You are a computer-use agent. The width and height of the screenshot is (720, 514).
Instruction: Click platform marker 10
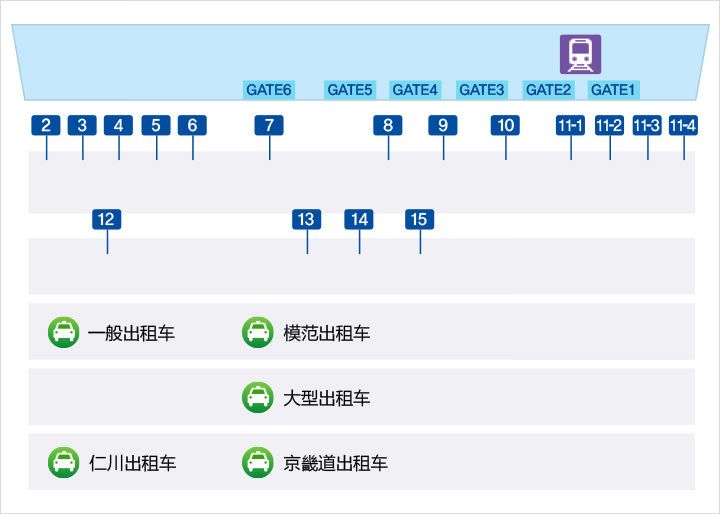point(505,125)
